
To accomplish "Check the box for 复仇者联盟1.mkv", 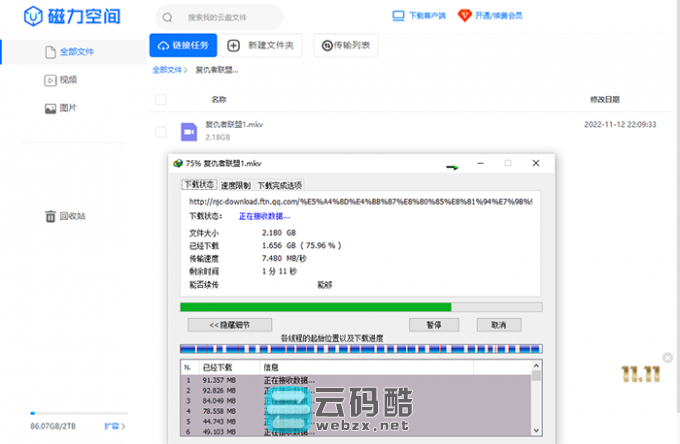I will [160, 131].
